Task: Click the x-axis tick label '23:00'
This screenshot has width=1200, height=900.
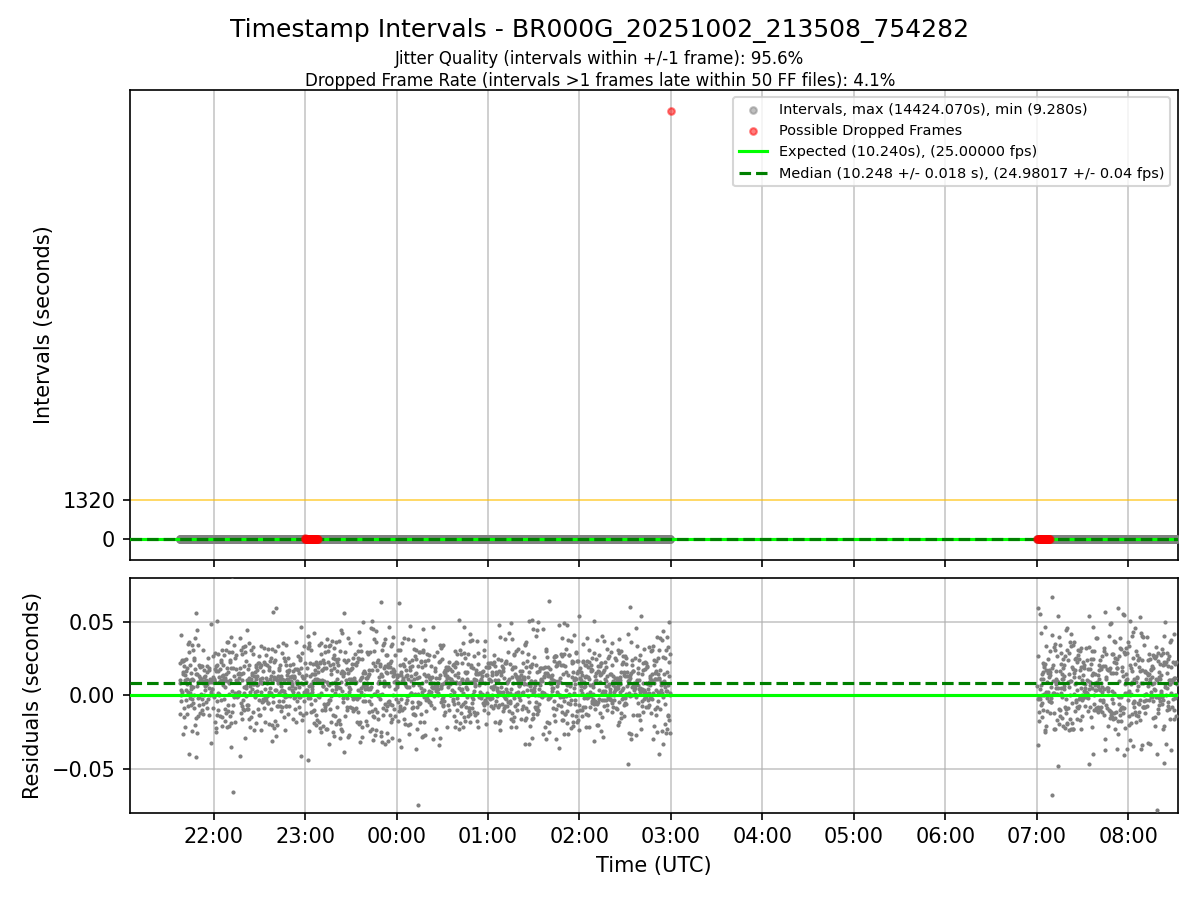Action: pos(305,835)
